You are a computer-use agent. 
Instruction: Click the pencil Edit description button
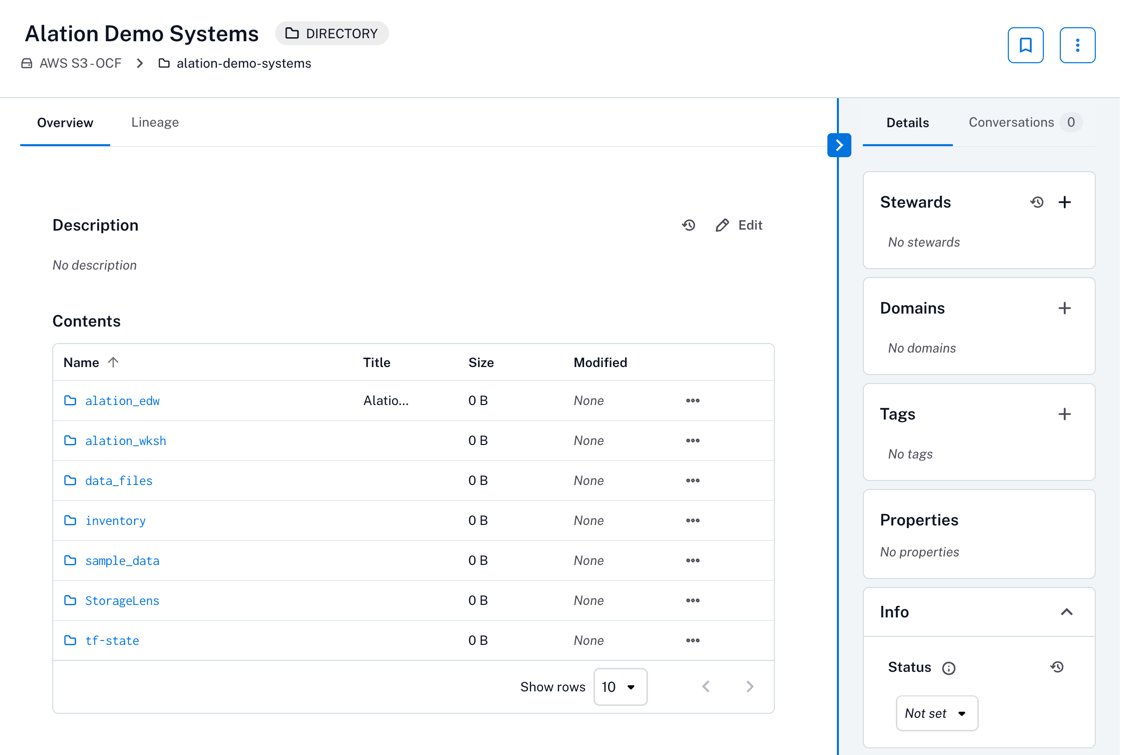[x=739, y=225]
